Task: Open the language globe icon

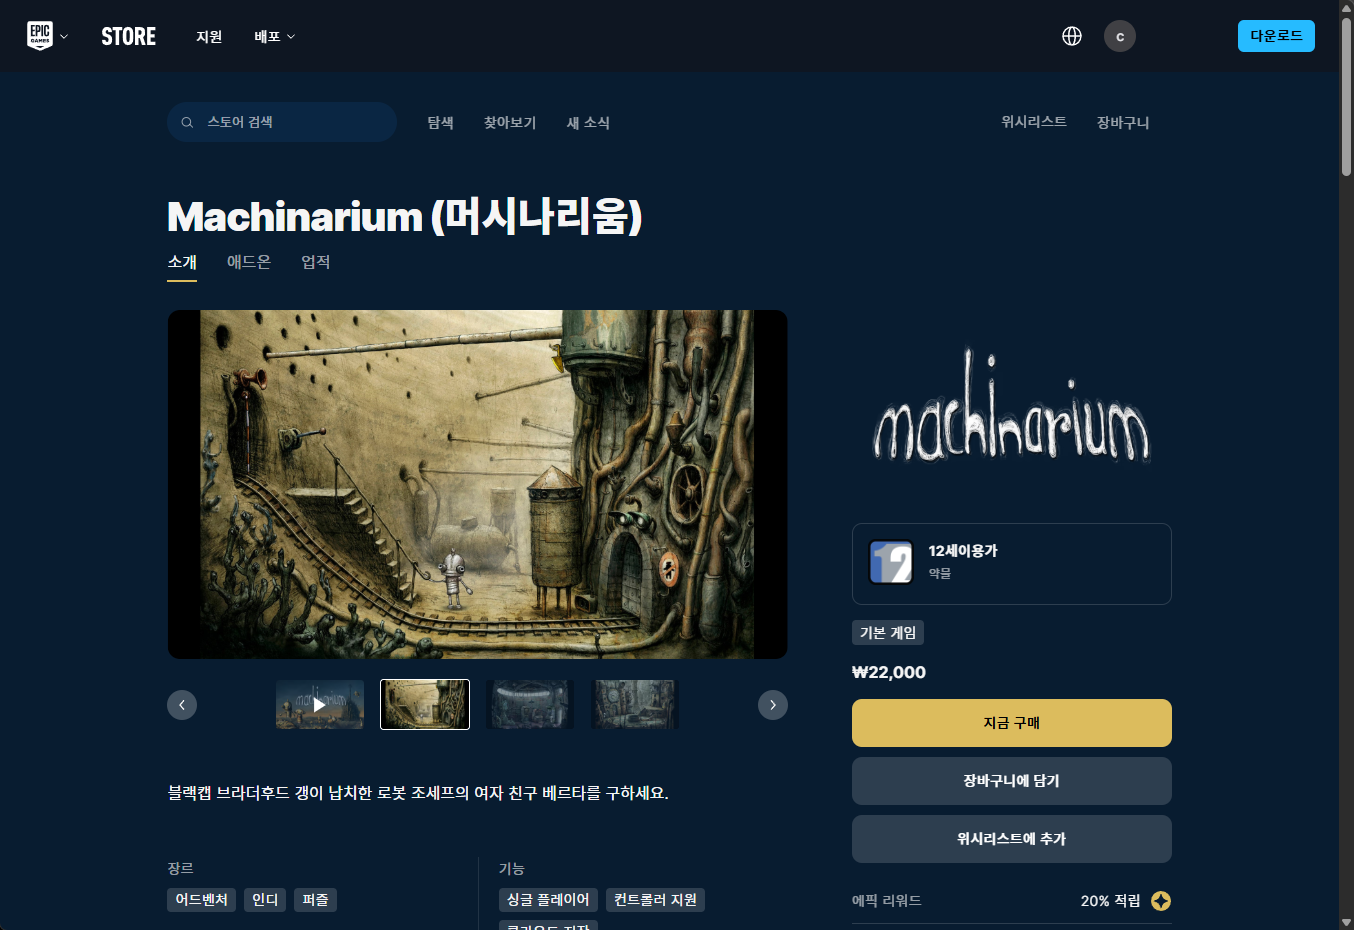Action: click(1072, 36)
